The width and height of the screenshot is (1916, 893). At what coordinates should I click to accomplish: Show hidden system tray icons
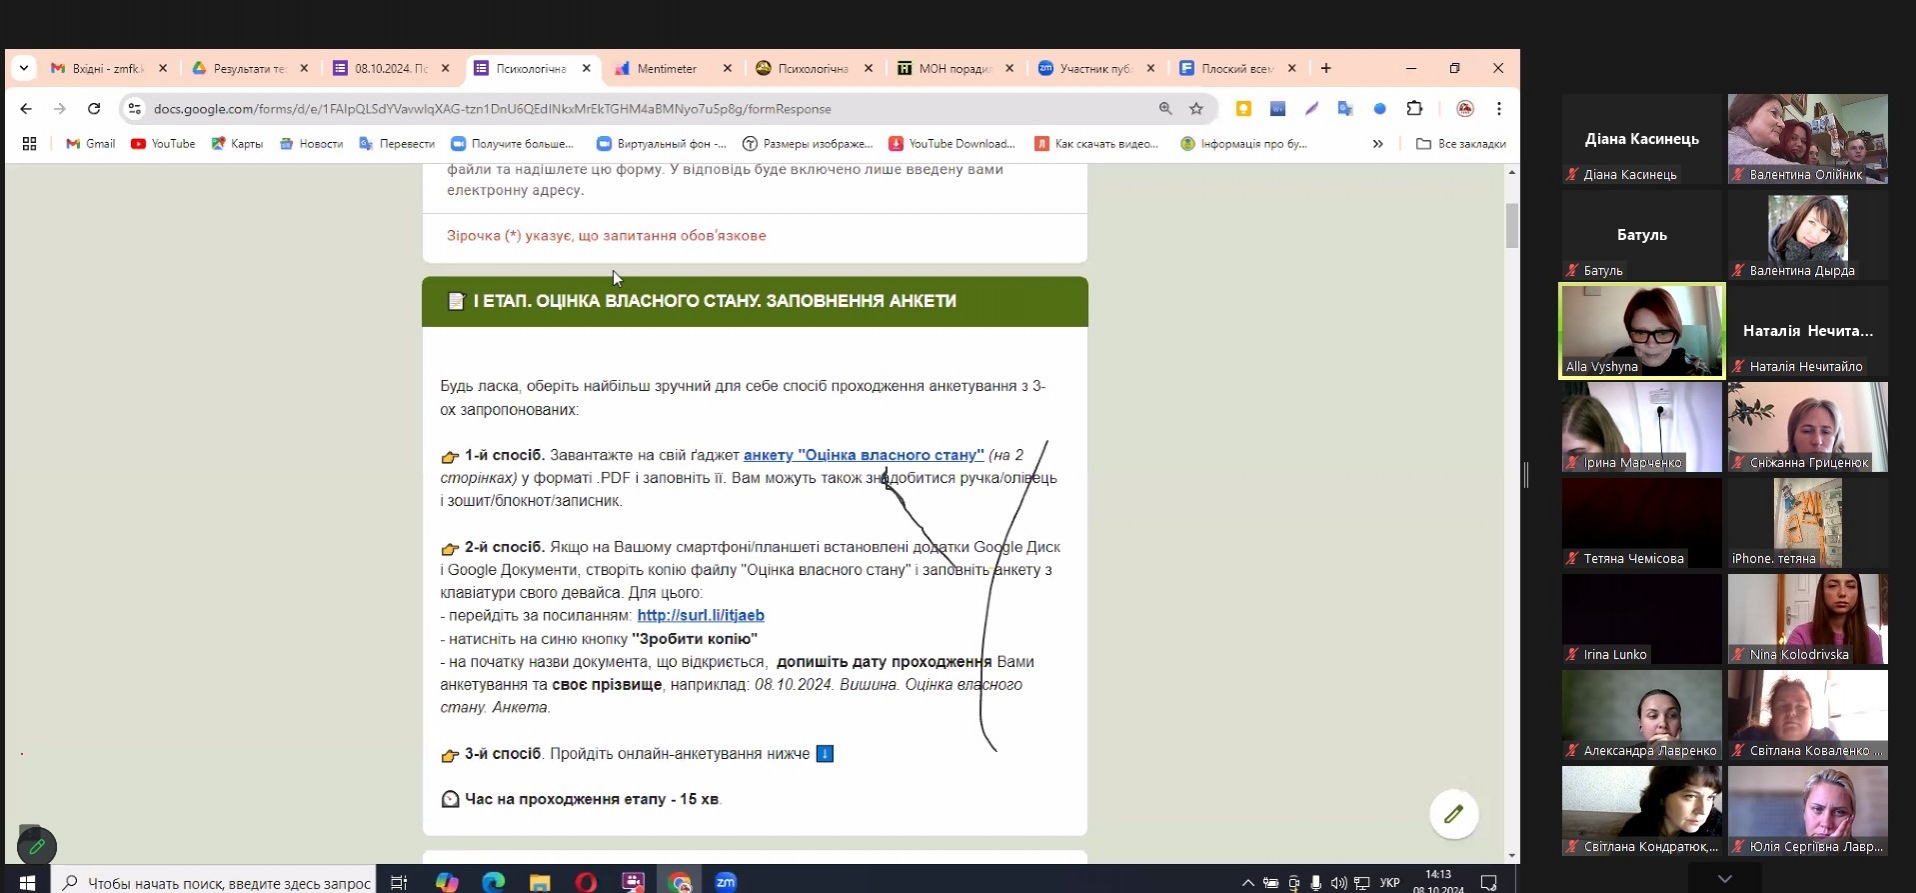(x=1247, y=883)
